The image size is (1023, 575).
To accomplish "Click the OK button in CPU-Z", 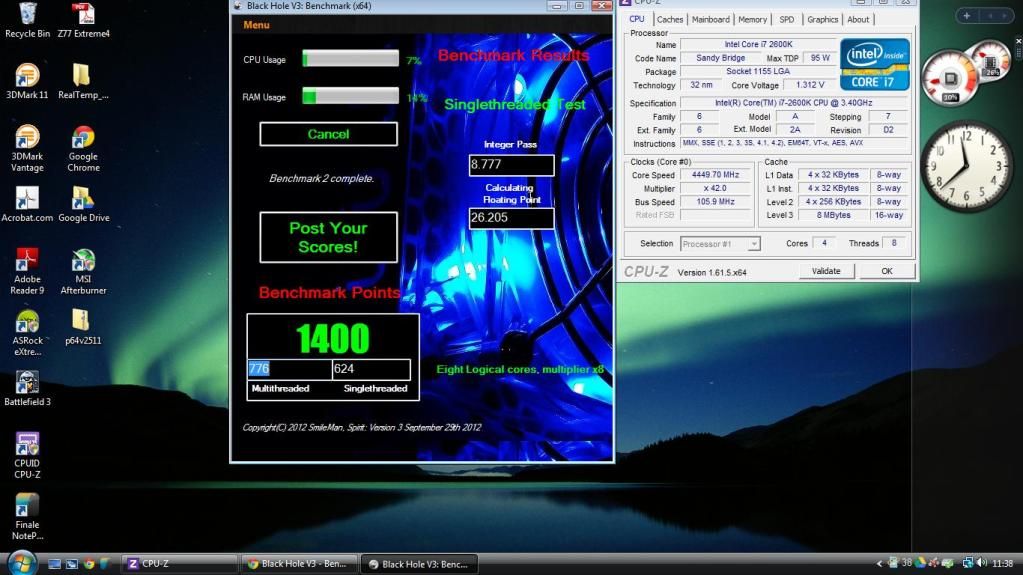I will click(x=887, y=271).
